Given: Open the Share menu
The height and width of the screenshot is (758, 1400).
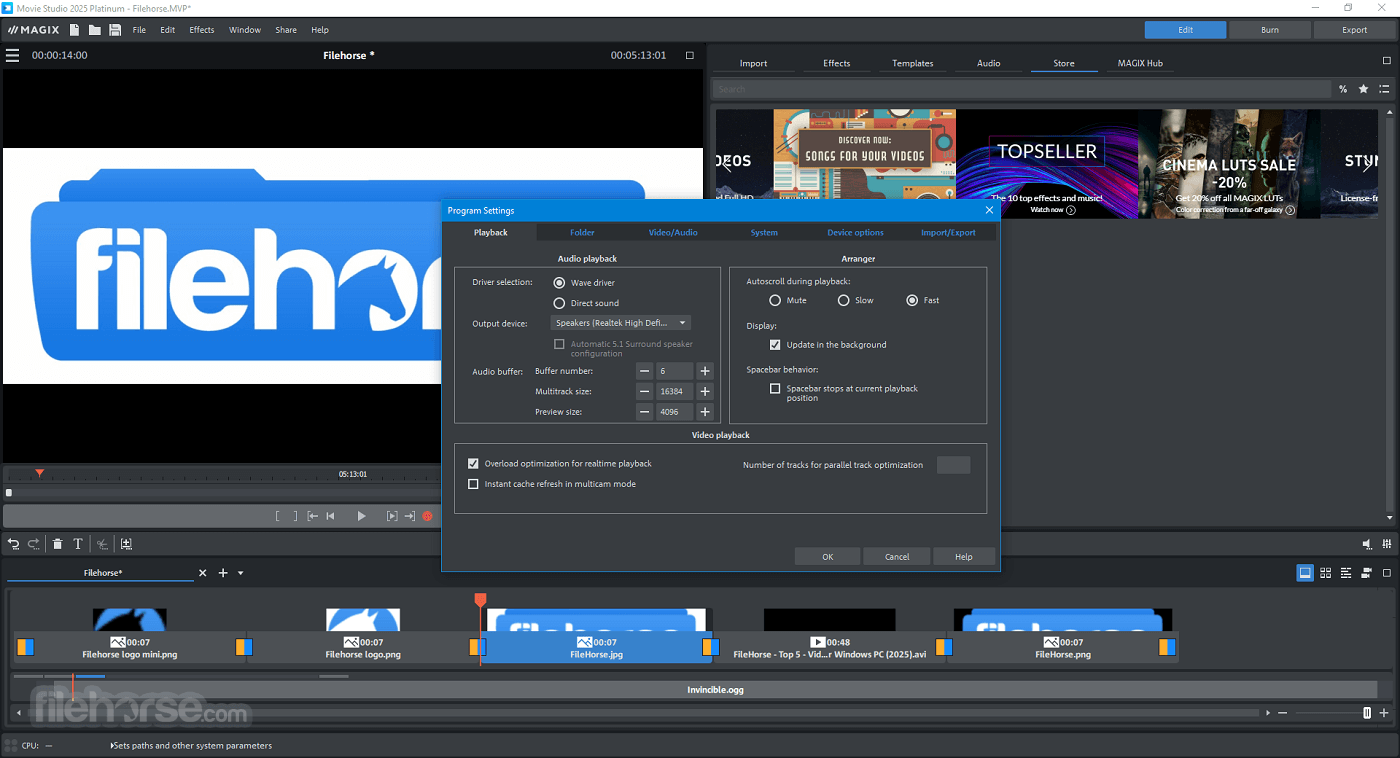Looking at the screenshot, I should coord(286,30).
